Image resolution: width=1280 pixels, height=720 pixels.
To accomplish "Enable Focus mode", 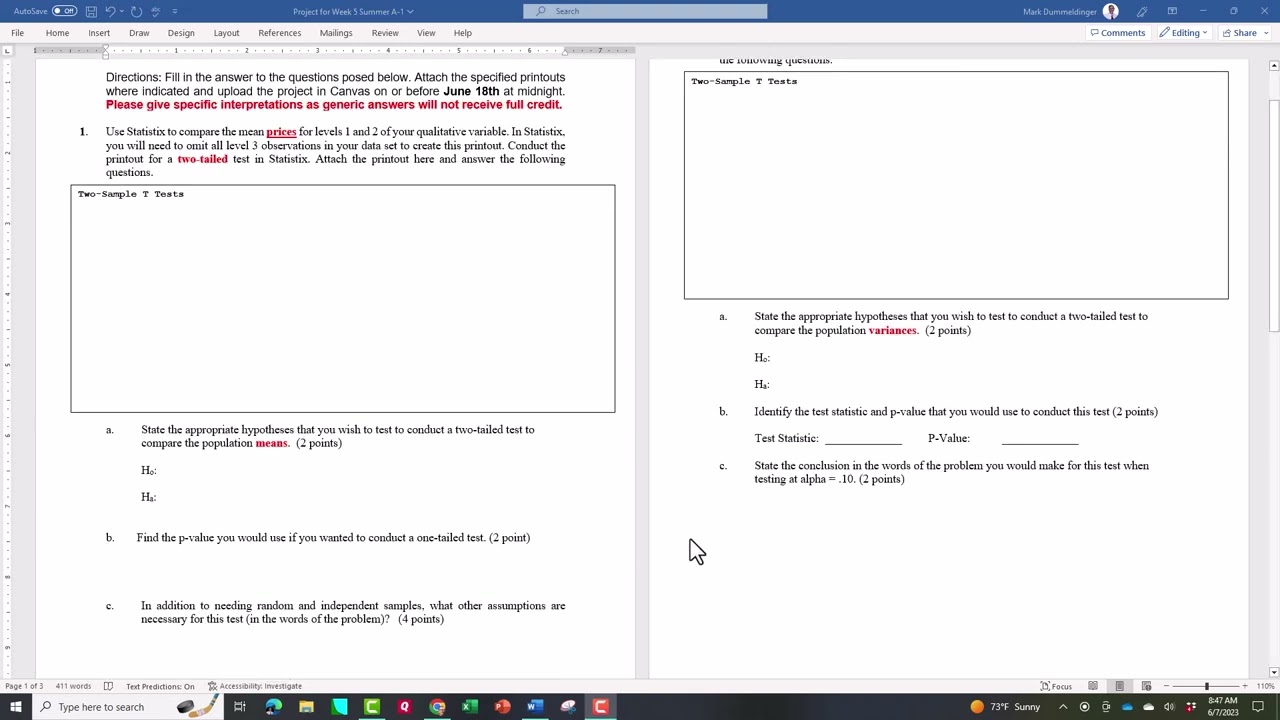I will pos(1056,686).
